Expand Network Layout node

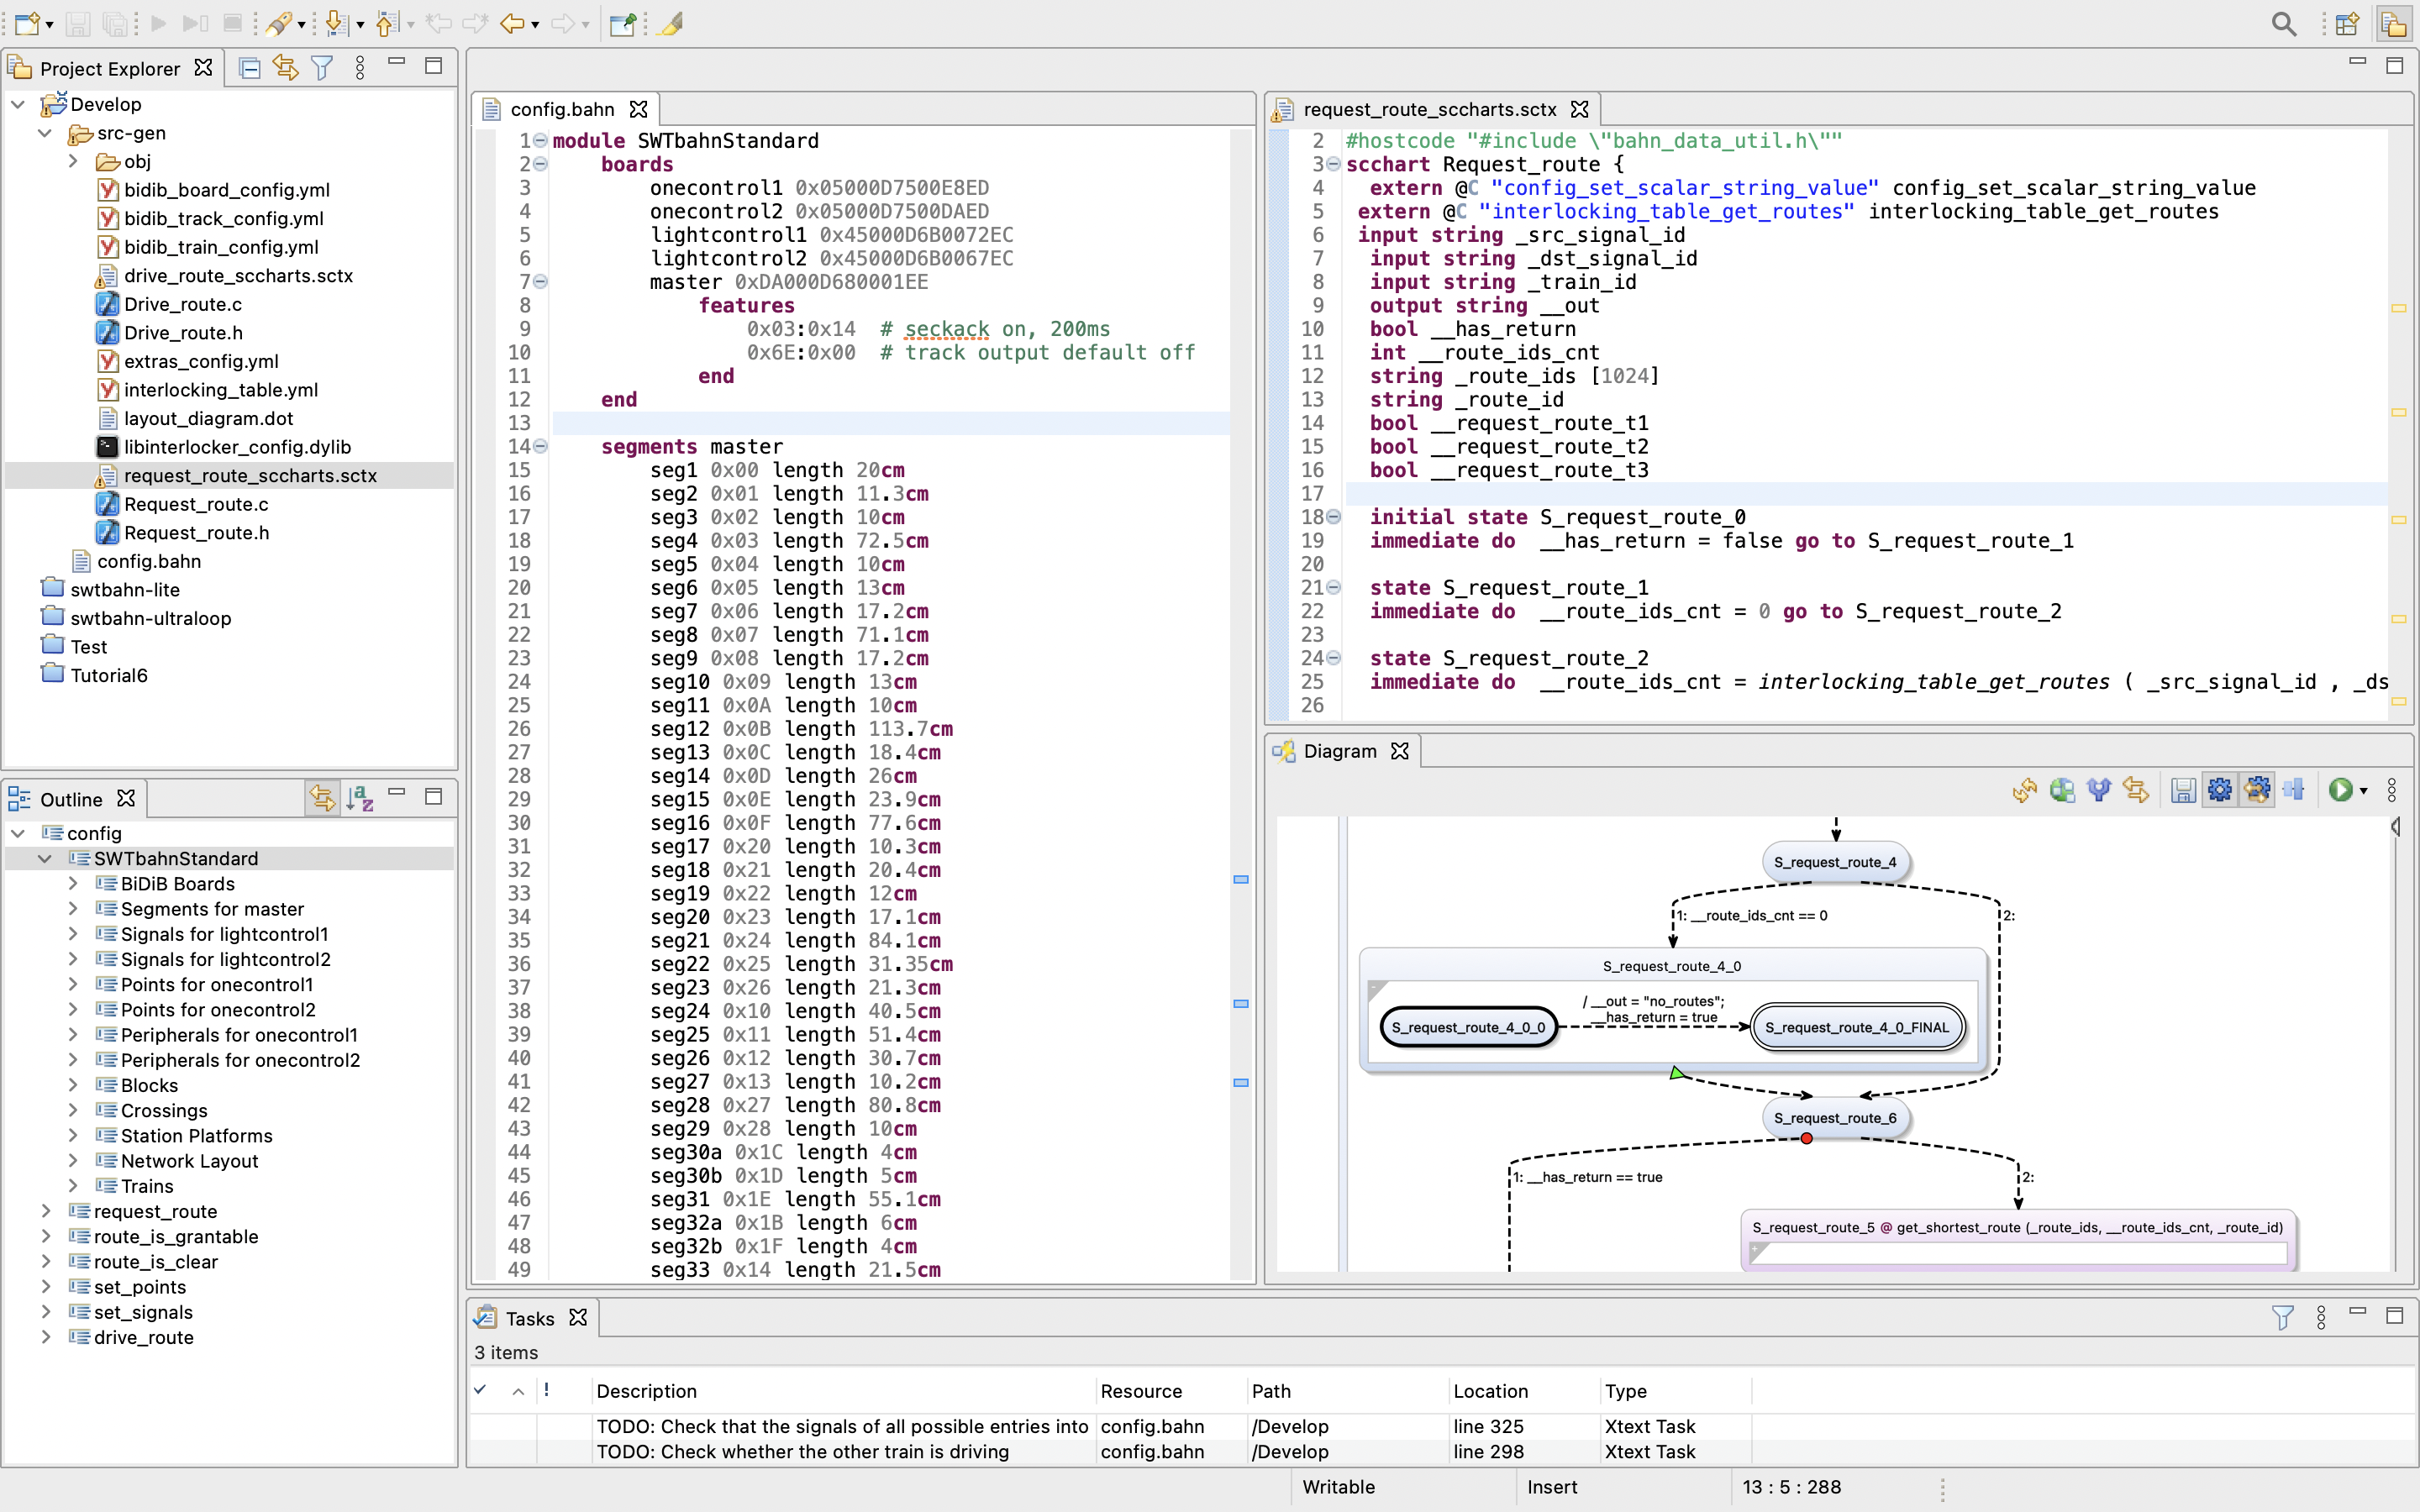(x=72, y=1160)
